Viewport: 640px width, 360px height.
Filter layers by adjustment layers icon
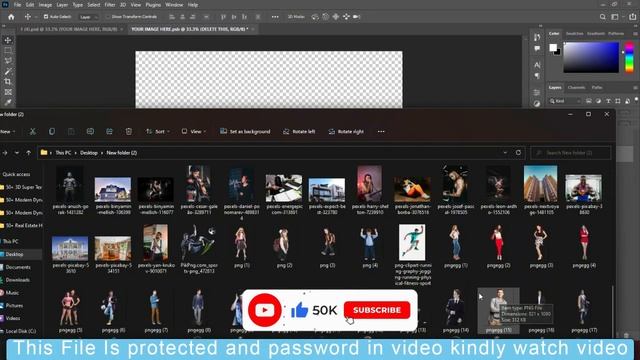click(598, 101)
